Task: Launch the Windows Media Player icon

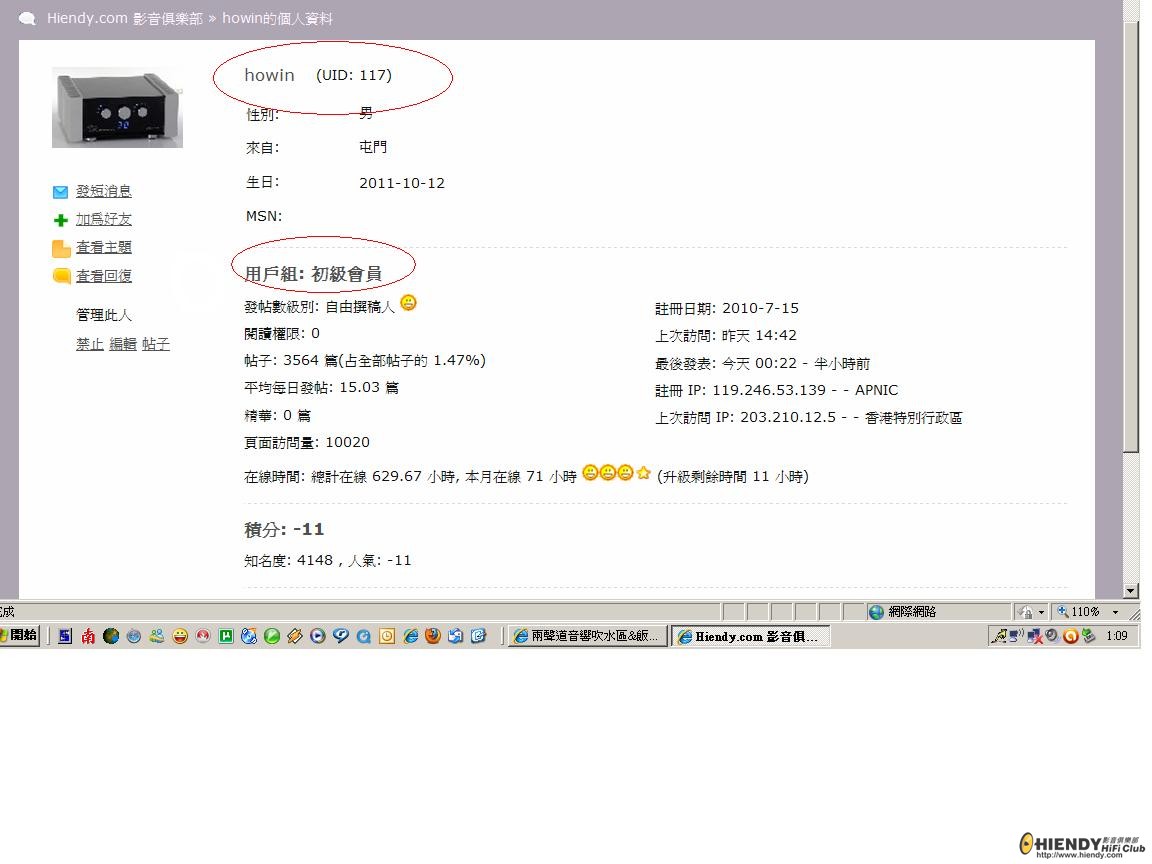Action: click(x=317, y=636)
